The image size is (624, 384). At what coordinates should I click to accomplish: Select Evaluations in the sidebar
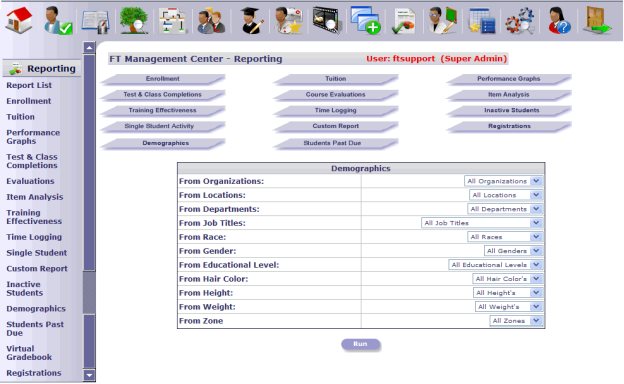[30, 181]
